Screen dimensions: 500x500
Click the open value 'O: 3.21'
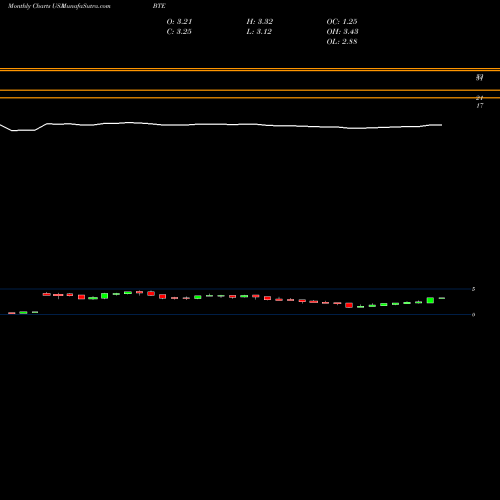coord(179,22)
